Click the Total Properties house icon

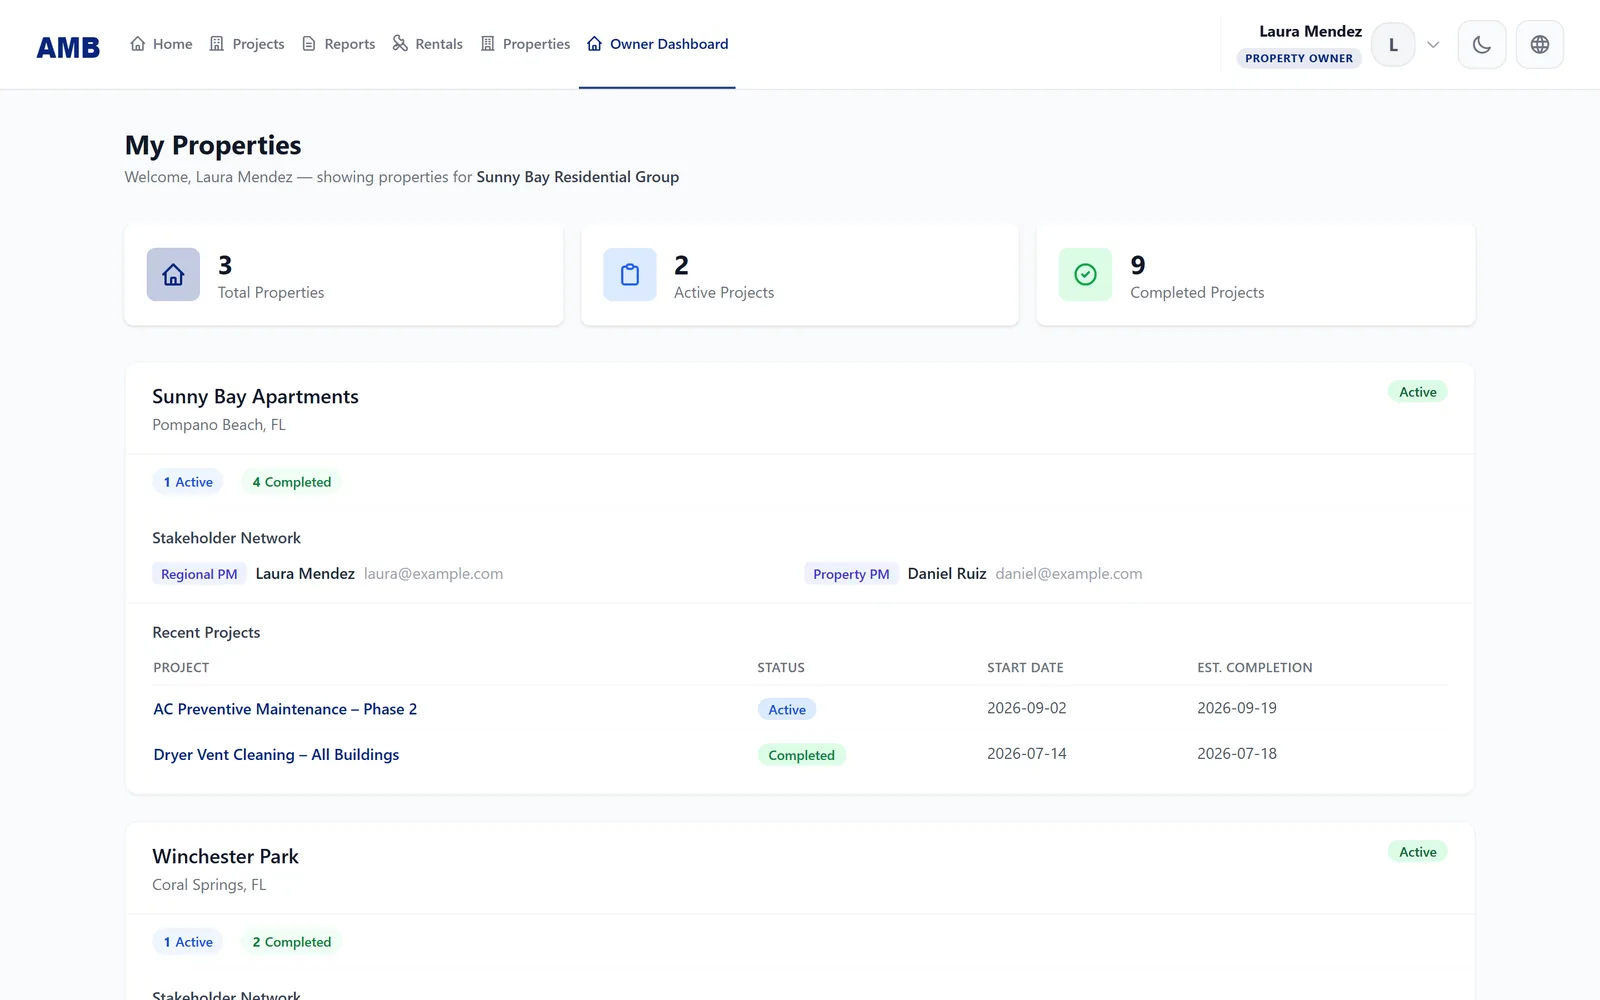(173, 274)
